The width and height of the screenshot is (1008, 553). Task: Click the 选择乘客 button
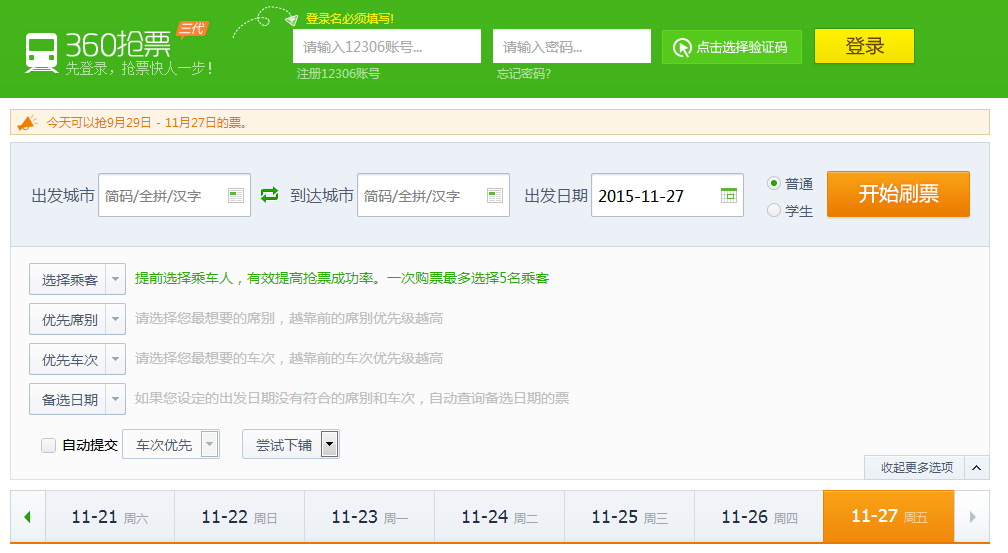(68, 279)
